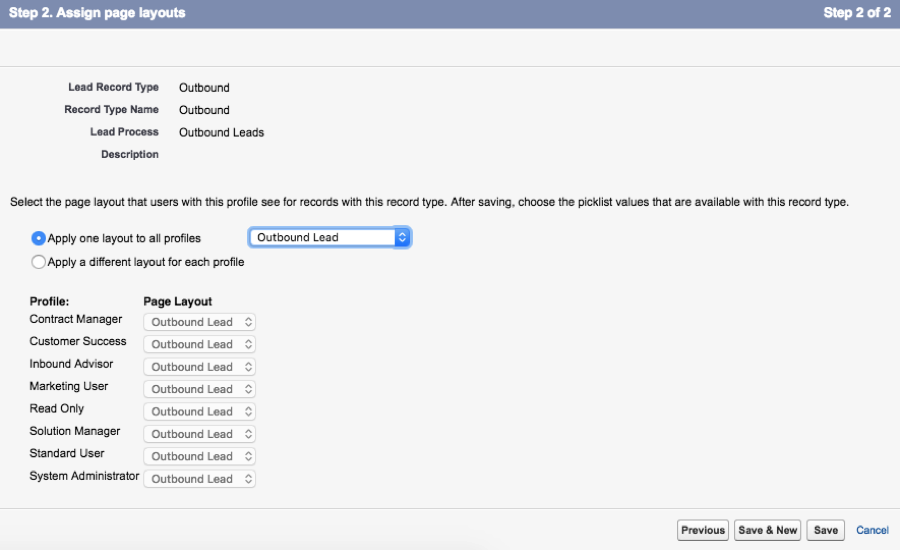The image size is (900, 550).
Task: Expand Solution Manager page layout dropdown
Action: pos(200,434)
